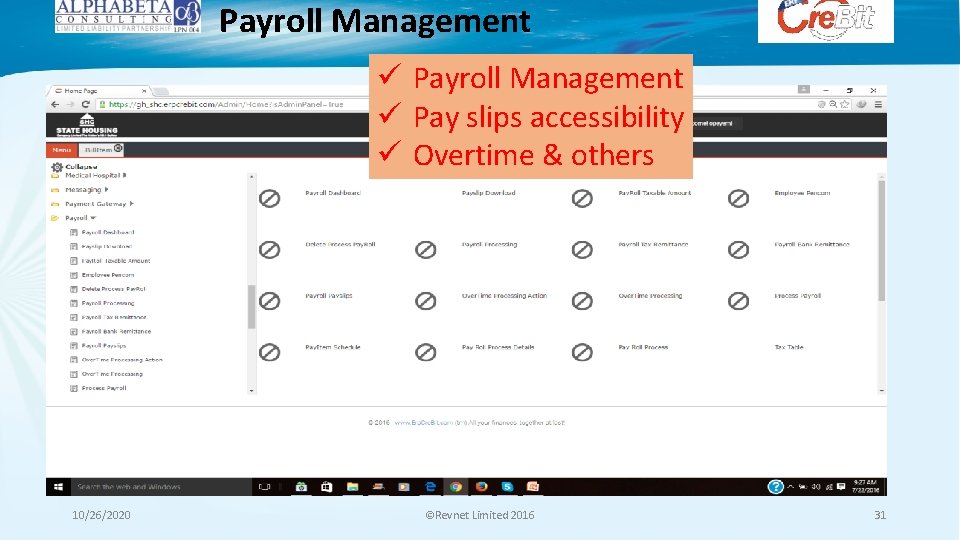Viewport: 960px width, 540px height.
Task: Open OverTime Processing Action in the sidebar
Action: pos(122,360)
